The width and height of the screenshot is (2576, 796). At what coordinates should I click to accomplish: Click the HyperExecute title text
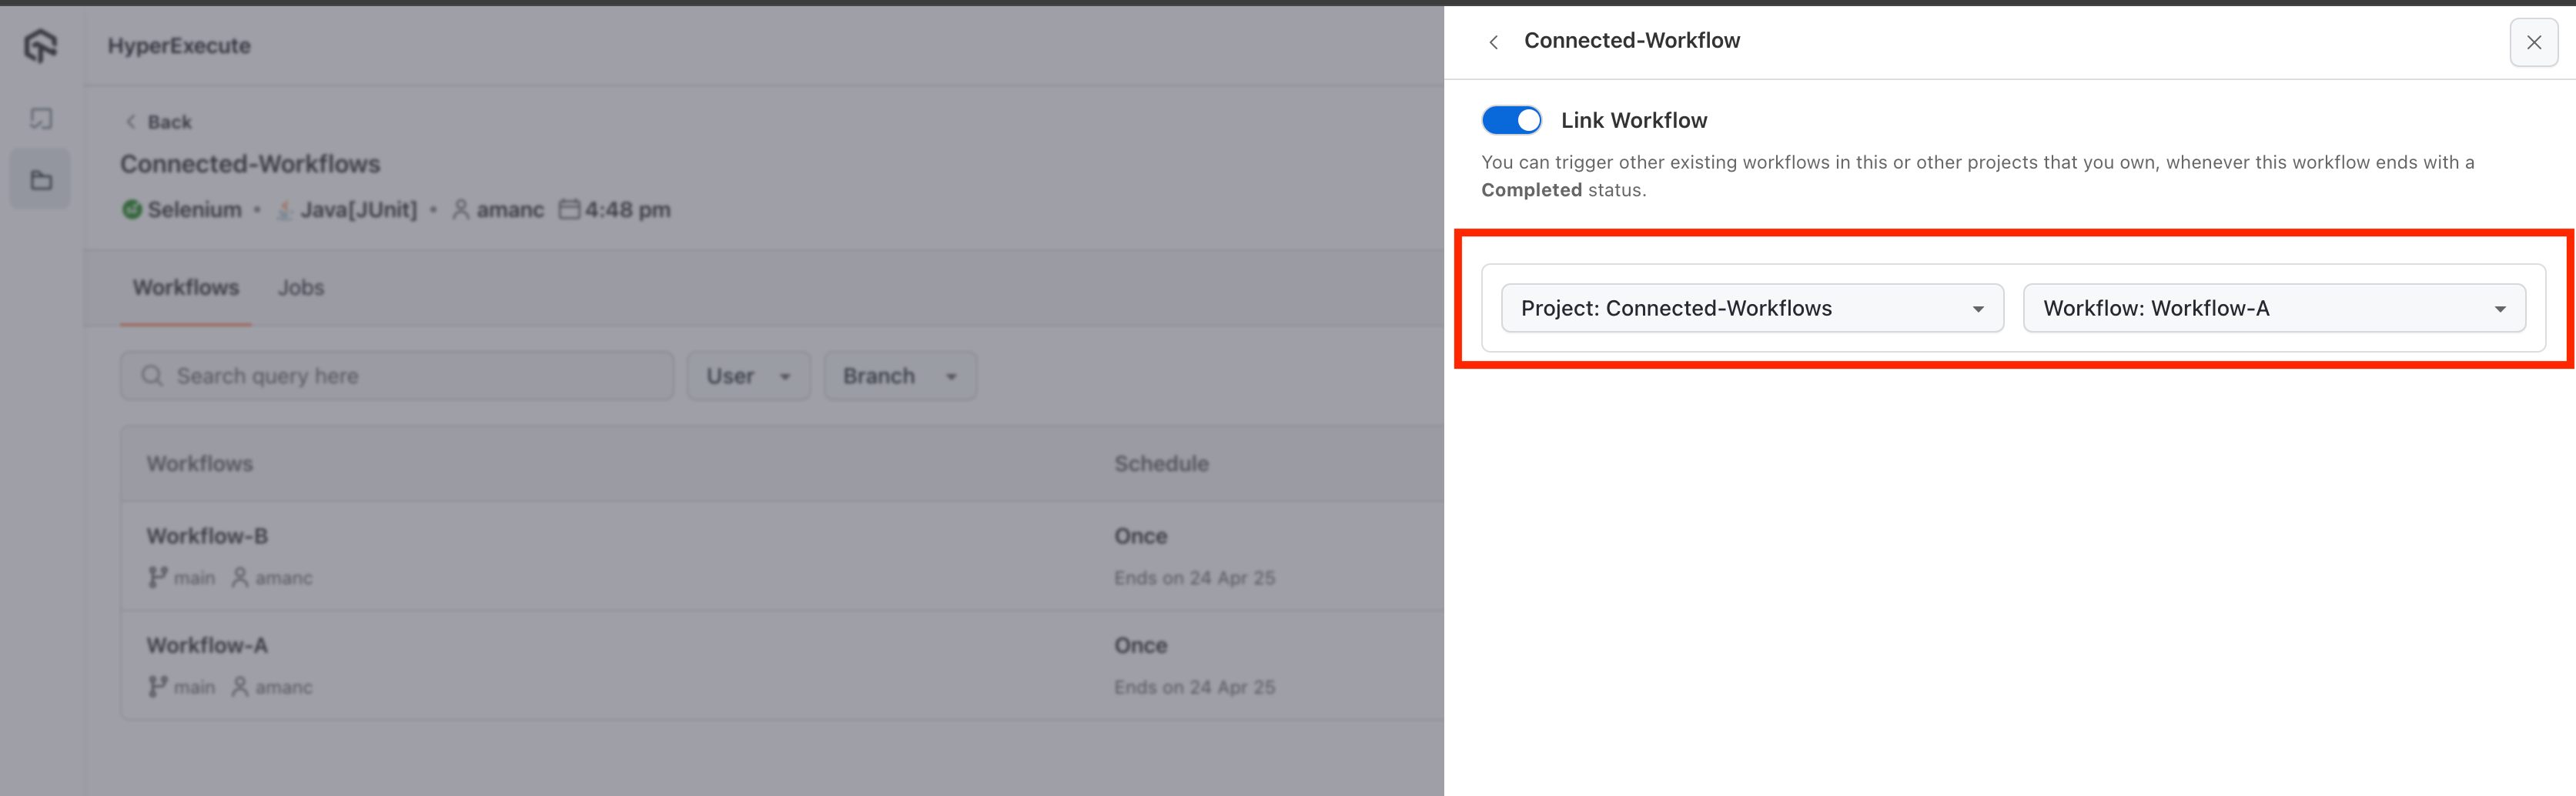pyautogui.click(x=179, y=46)
